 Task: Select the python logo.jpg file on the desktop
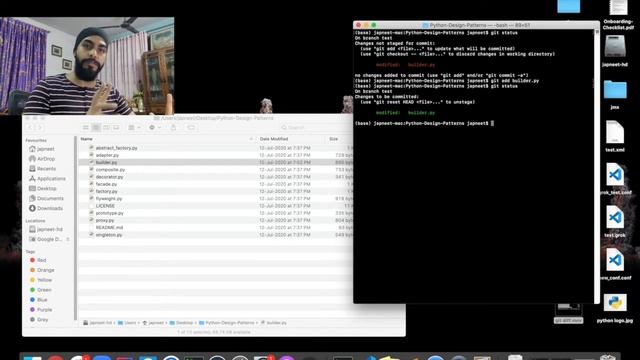click(x=615, y=308)
